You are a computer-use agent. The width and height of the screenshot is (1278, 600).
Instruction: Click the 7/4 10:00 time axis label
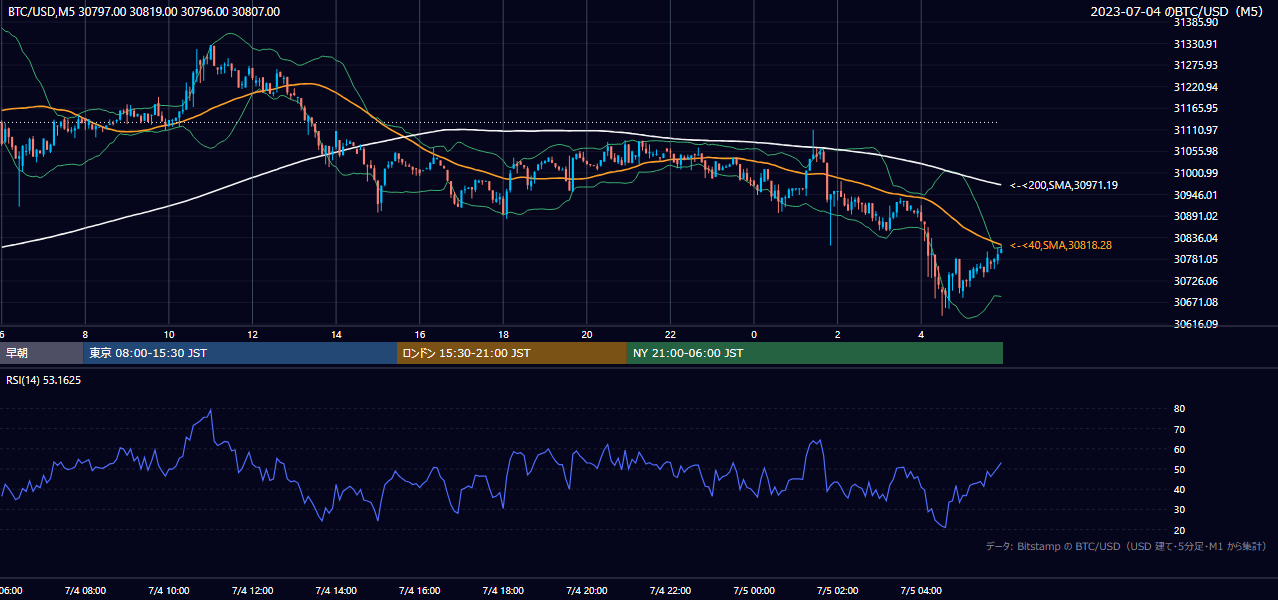tap(169, 591)
